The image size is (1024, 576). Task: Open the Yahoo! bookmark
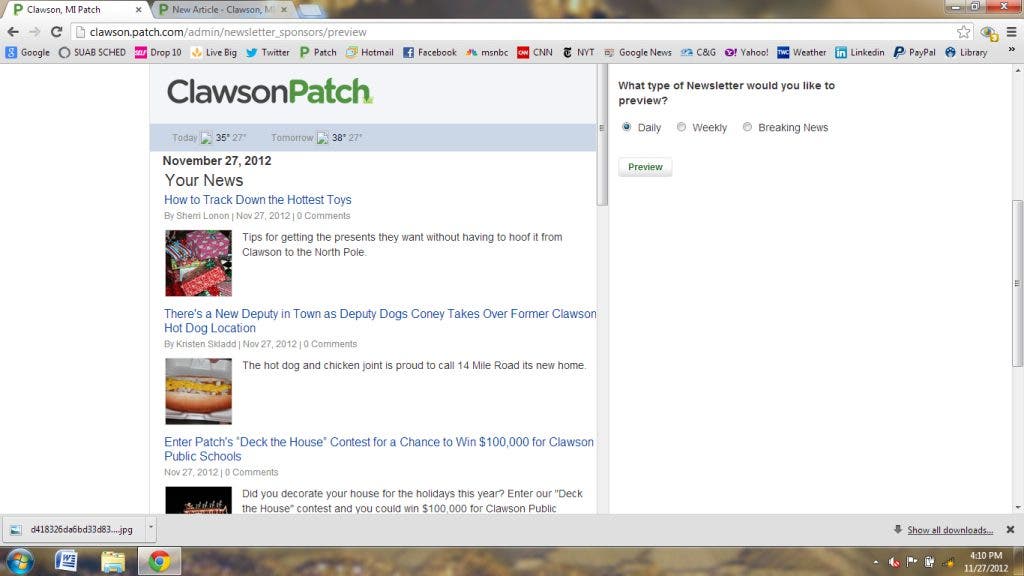tap(746, 52)
